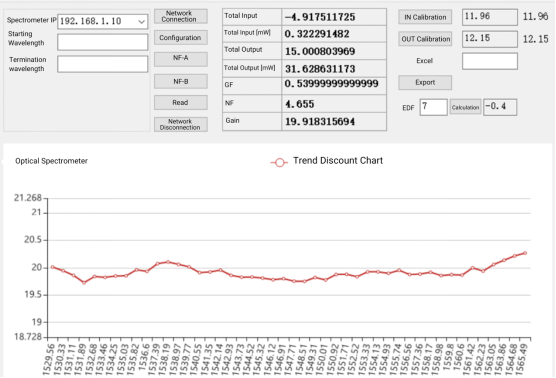
Task: Start IN Calibration
Action: click(425, 17)
